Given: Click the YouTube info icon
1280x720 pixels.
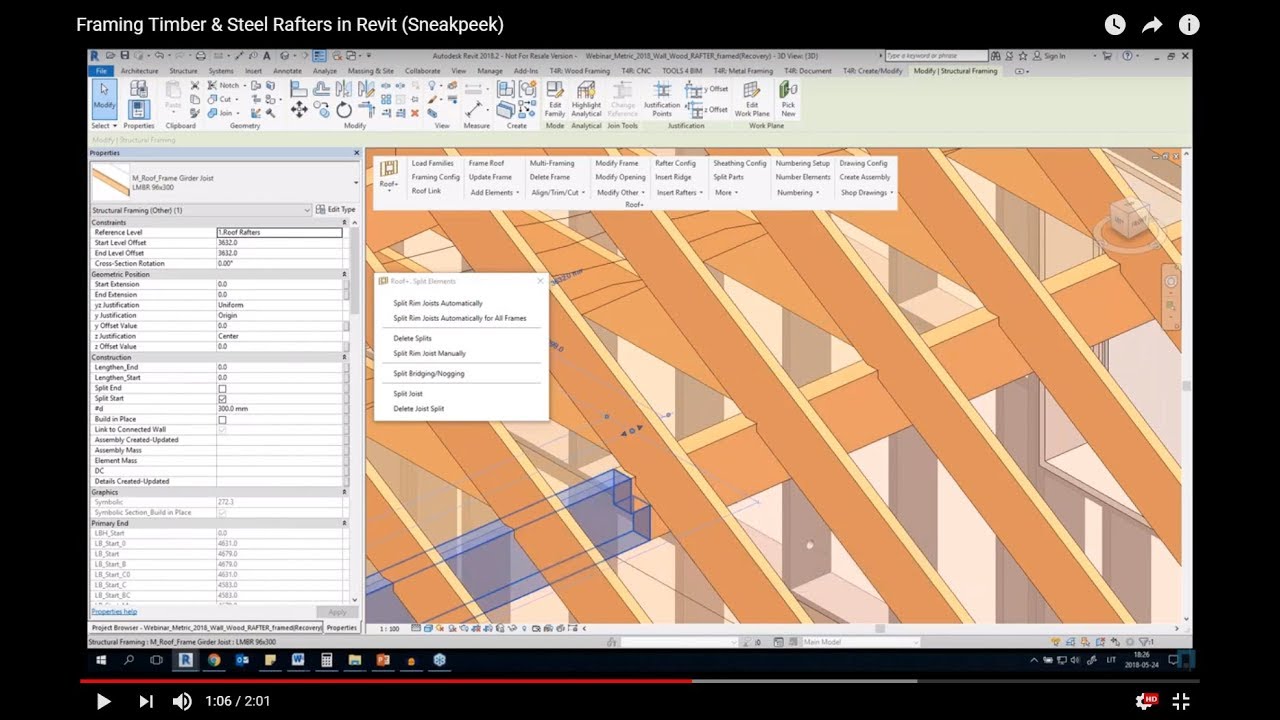Looking at the screenshot, I should 1189,25.
